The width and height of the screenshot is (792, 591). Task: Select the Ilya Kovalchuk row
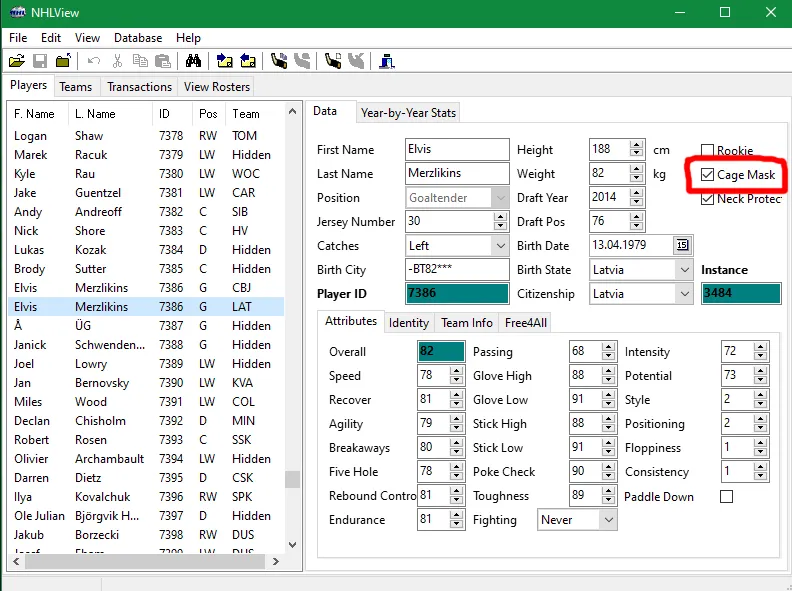point(146,497)
